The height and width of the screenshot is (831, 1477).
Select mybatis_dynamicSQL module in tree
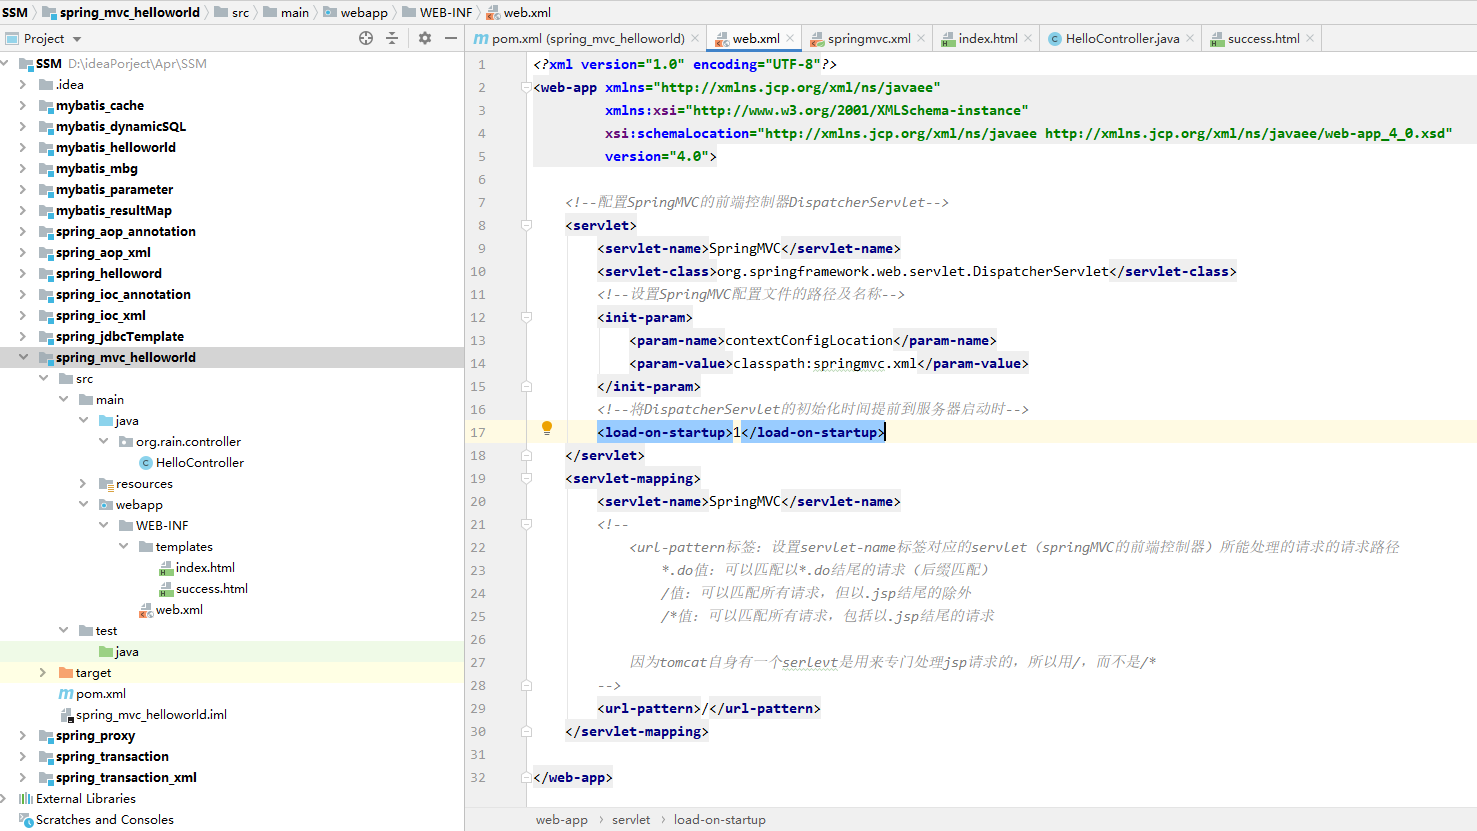tap(121, 127)
